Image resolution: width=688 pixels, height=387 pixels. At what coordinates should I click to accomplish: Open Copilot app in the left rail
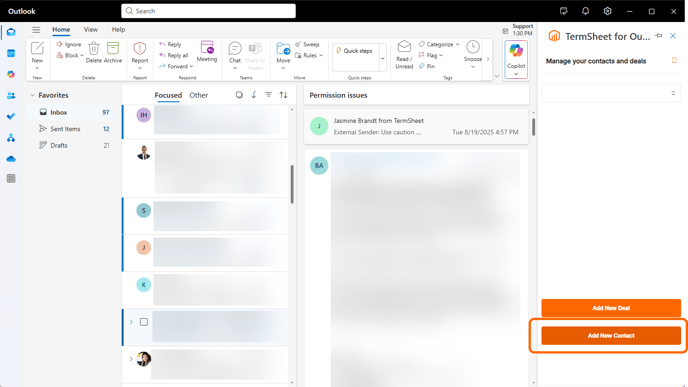click(11, 74)
